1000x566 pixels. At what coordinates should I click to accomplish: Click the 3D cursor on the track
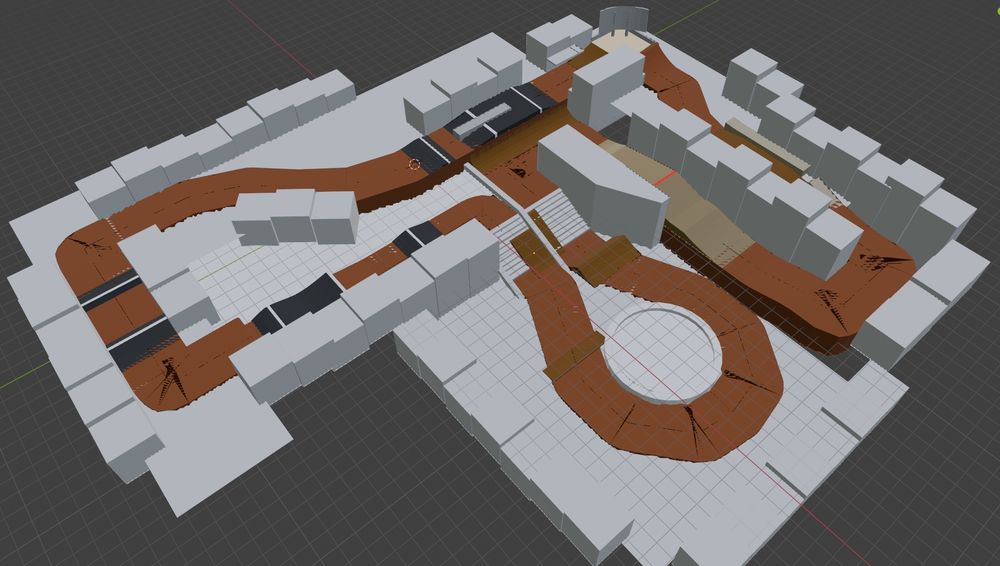coord(415,165)
